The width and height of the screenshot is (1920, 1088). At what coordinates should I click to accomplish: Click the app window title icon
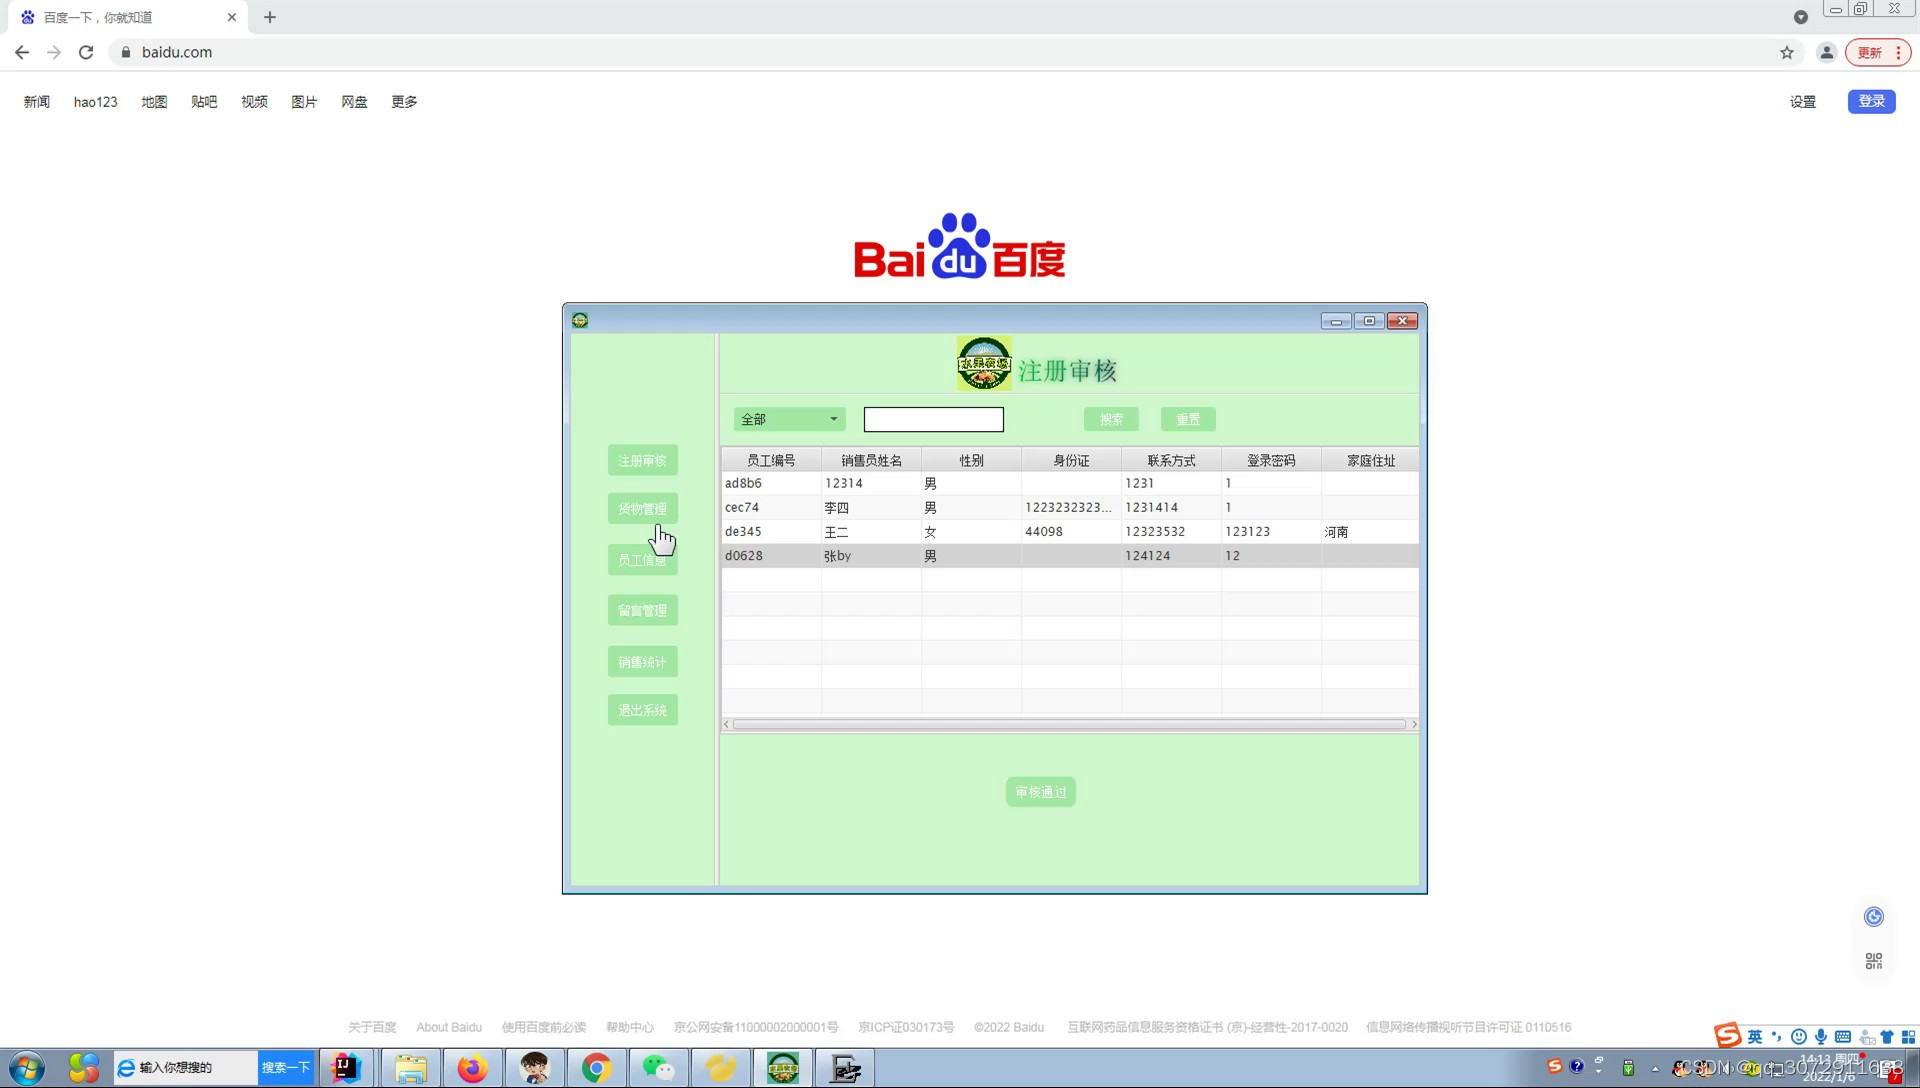coord(580,320)
